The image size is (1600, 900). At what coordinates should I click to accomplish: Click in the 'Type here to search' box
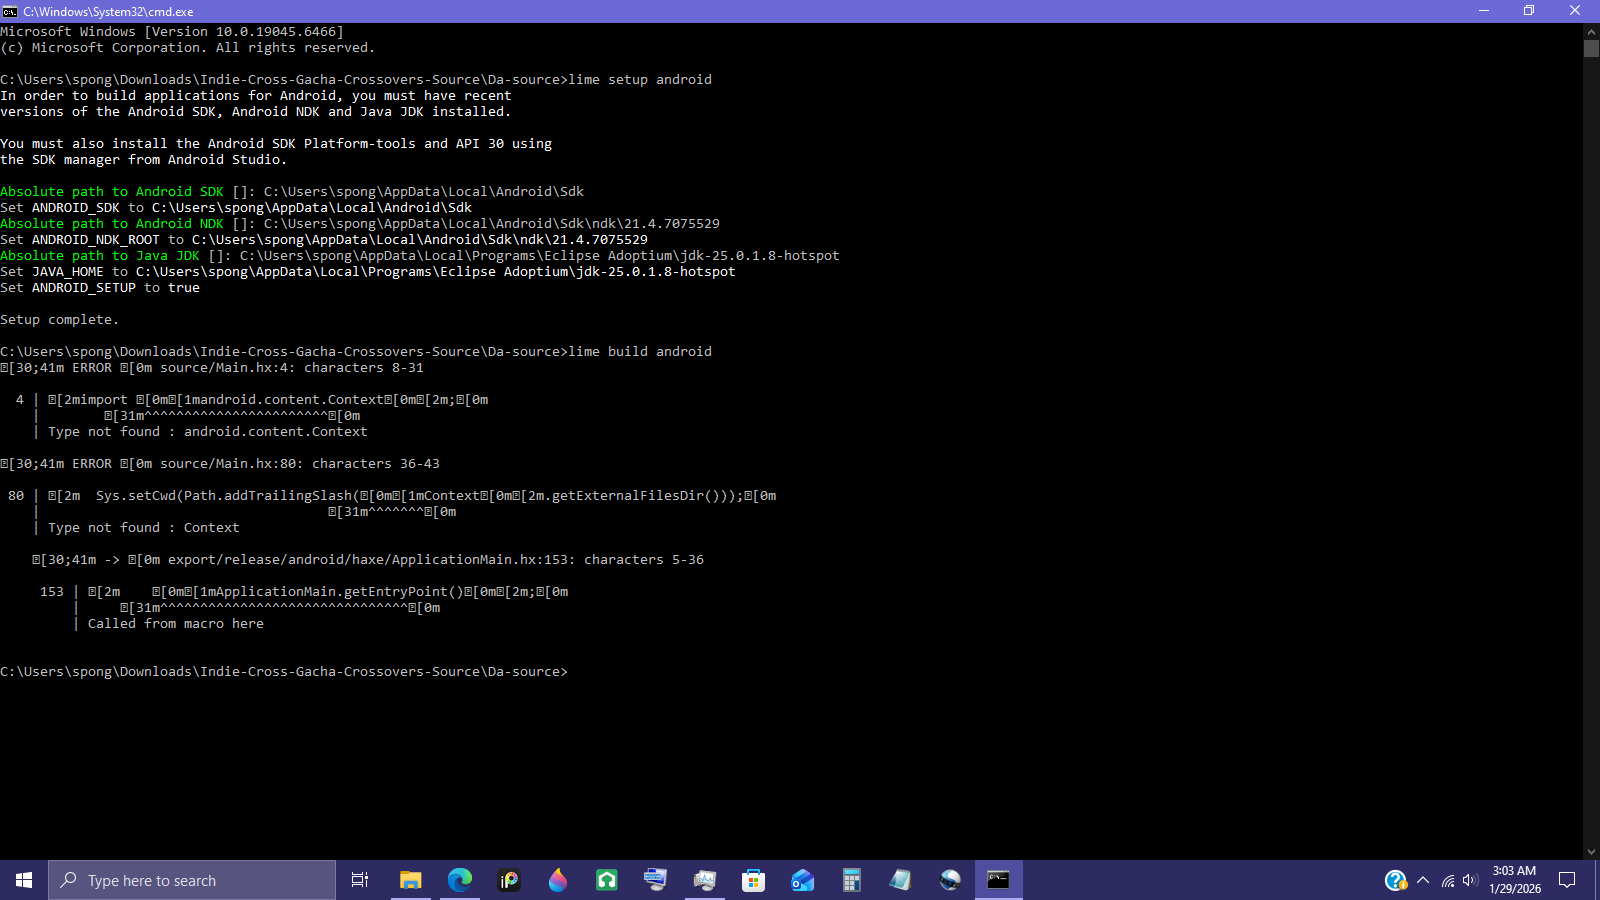(192, 880)
